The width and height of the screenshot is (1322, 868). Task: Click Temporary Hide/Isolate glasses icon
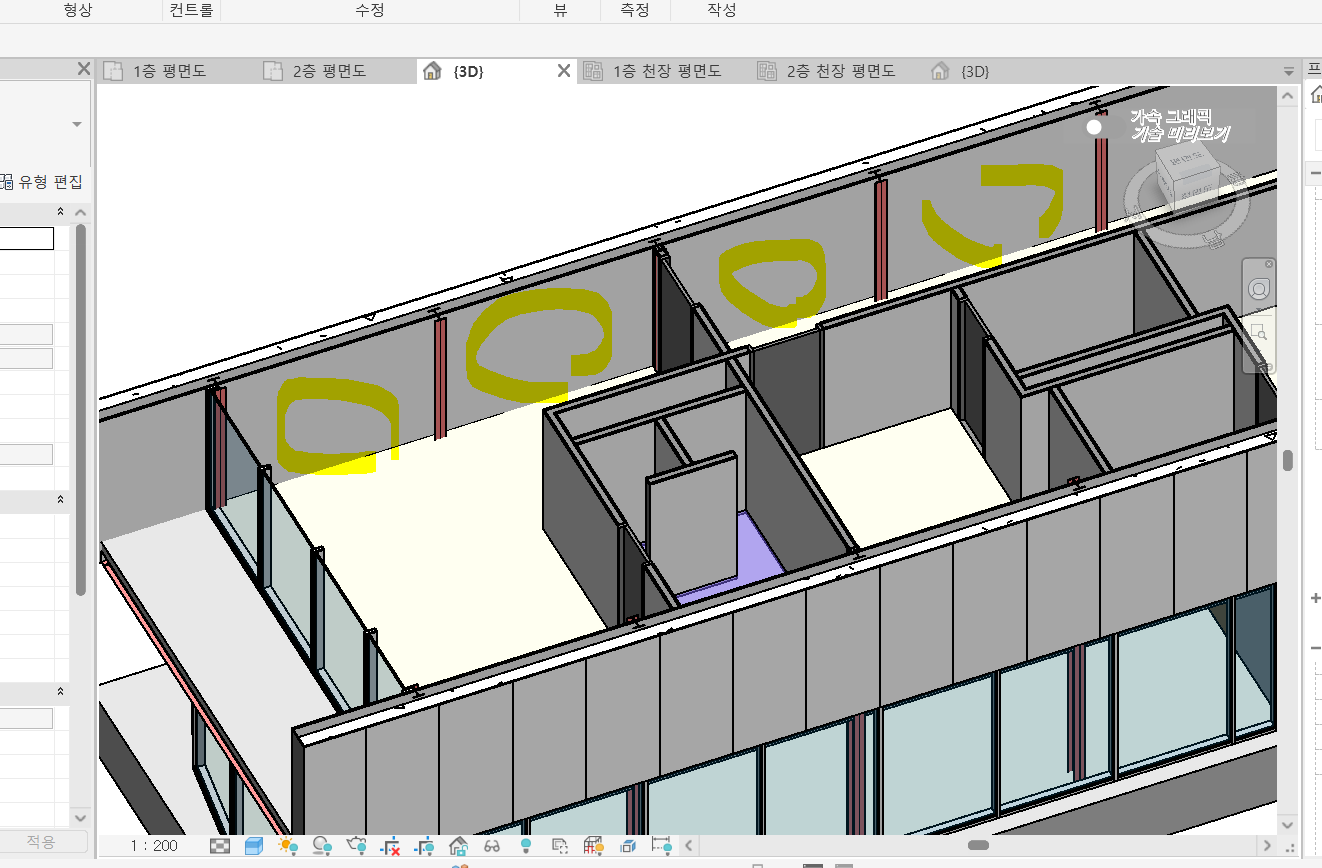click(x=492, y=846)
